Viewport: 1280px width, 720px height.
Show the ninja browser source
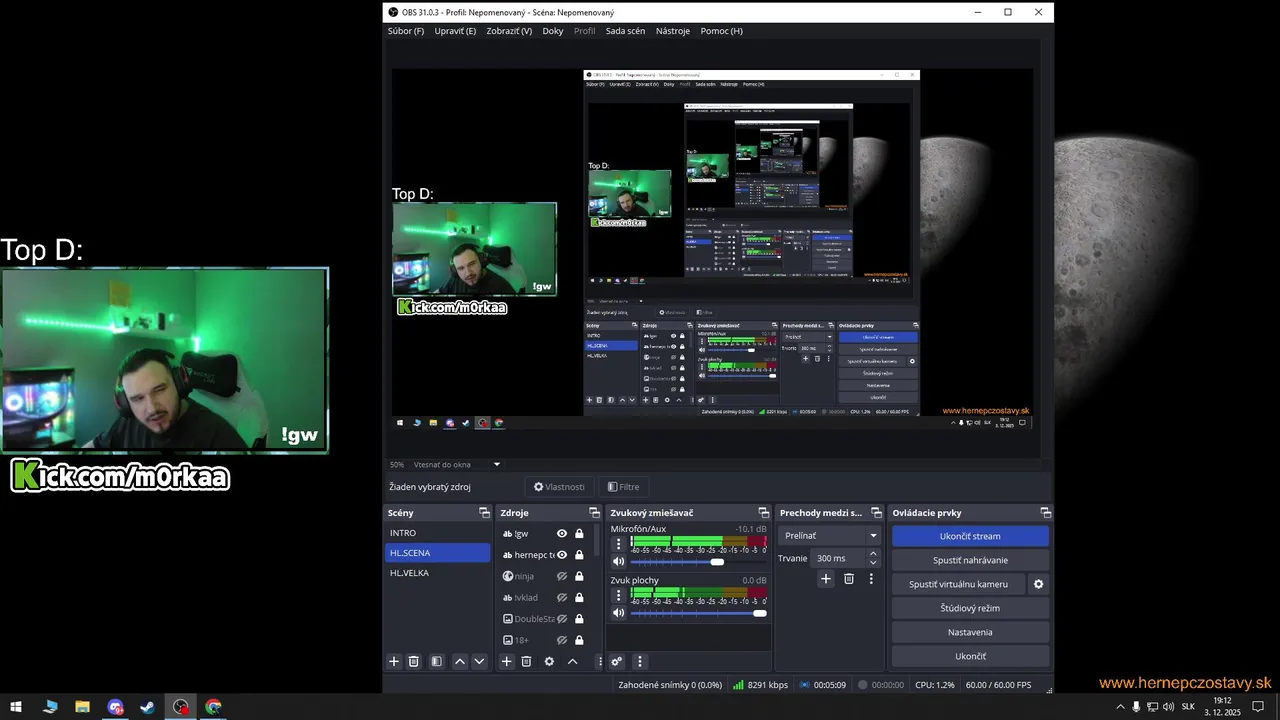click(x=562, y=576)
